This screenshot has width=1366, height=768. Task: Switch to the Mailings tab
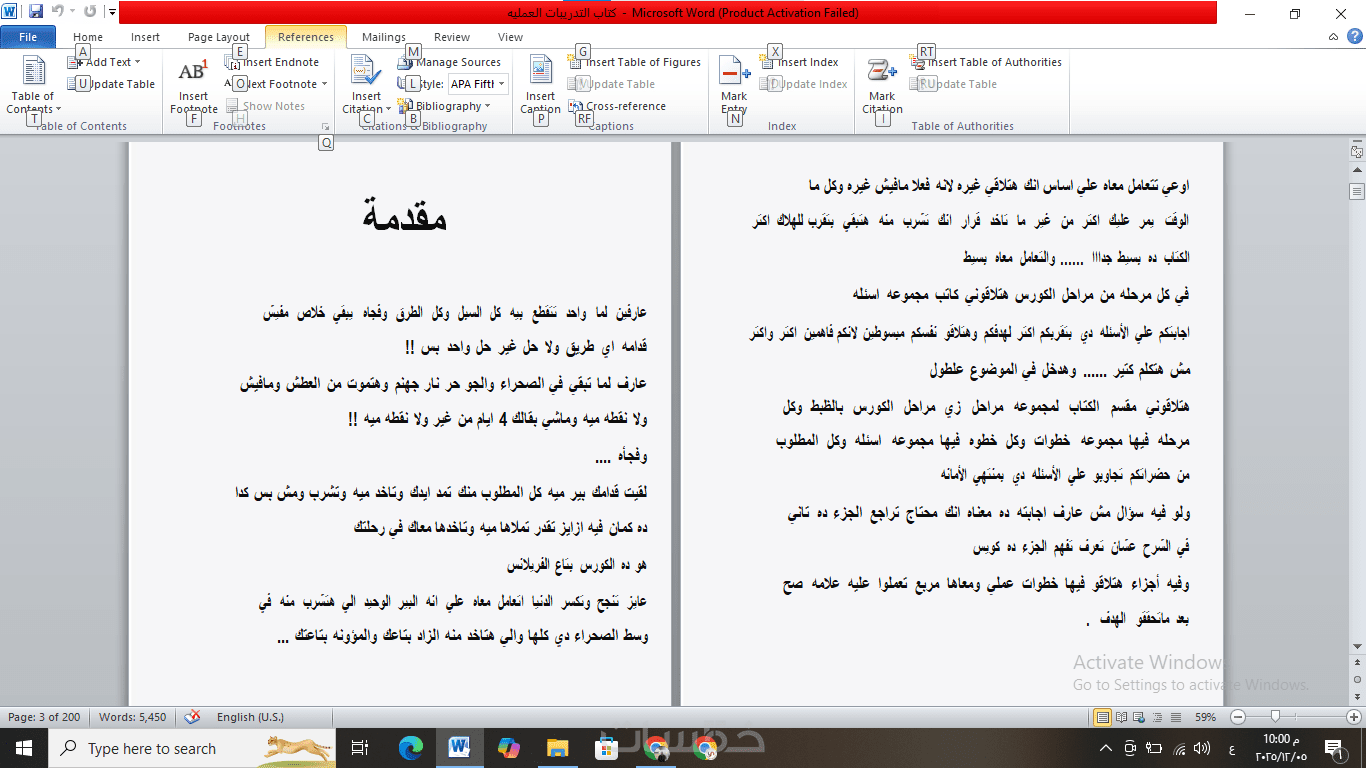(384, 37)
